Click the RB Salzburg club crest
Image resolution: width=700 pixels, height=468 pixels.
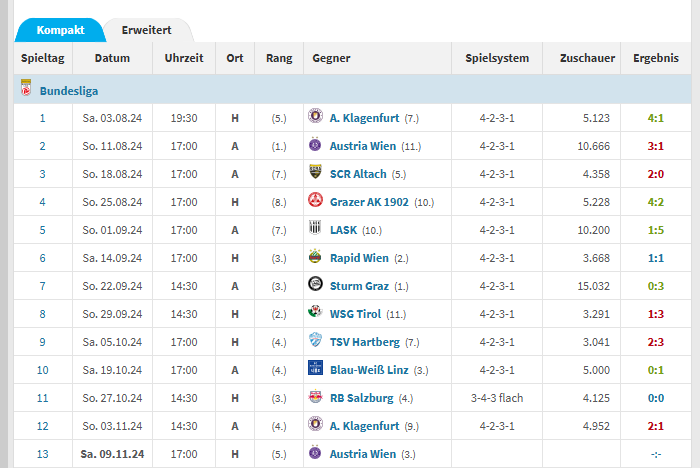click(x=315, y=397)
